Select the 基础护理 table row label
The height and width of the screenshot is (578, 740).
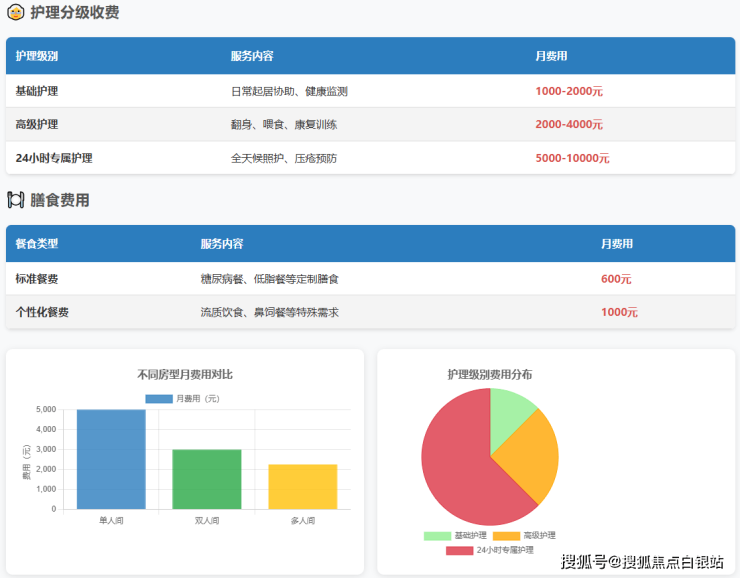click(37, 91)
